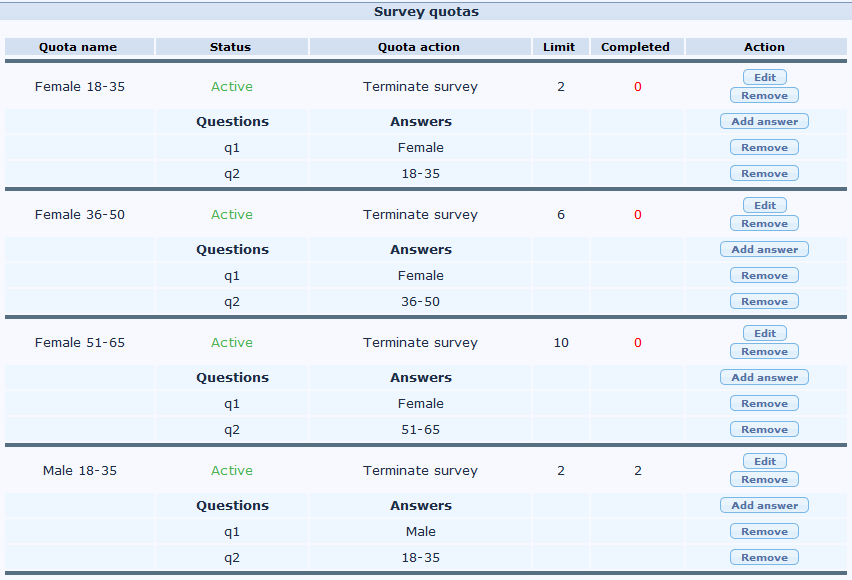Edit the Female 51-65 quota
Viewport: 852px width, 580px height.
[x=764, y=333]
